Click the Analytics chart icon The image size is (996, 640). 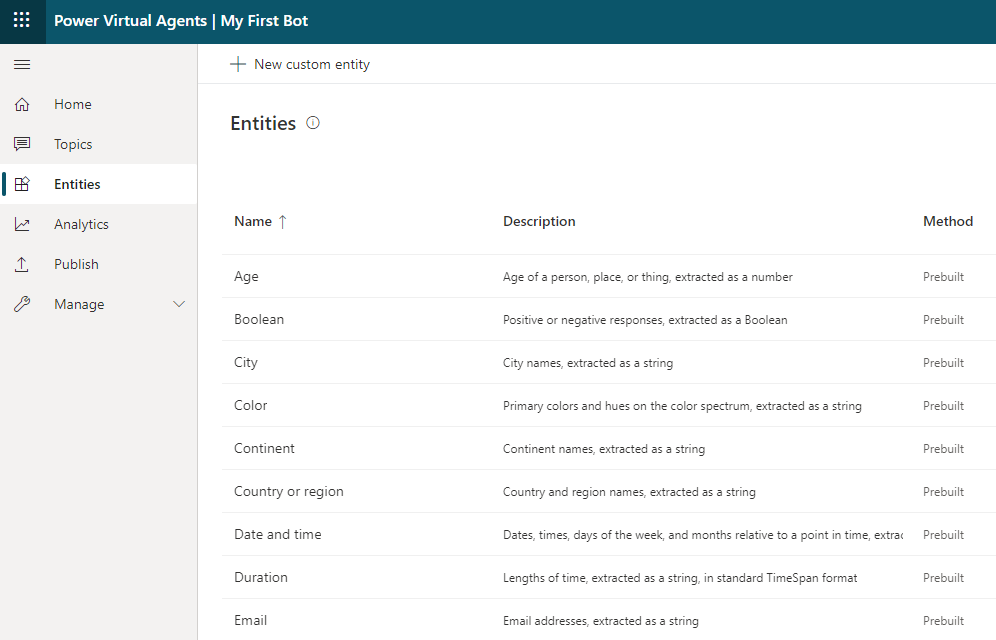22,224
